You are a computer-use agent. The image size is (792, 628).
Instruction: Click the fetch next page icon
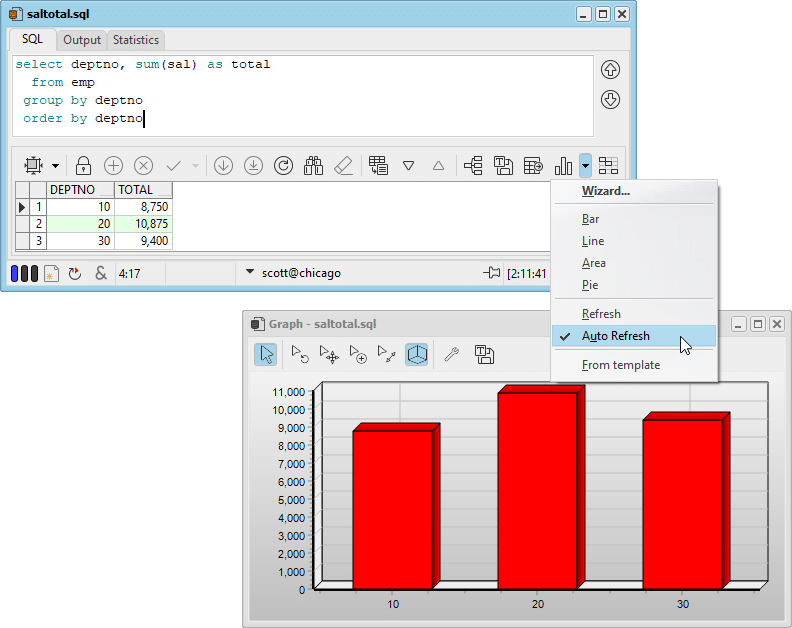click(223, 165)
